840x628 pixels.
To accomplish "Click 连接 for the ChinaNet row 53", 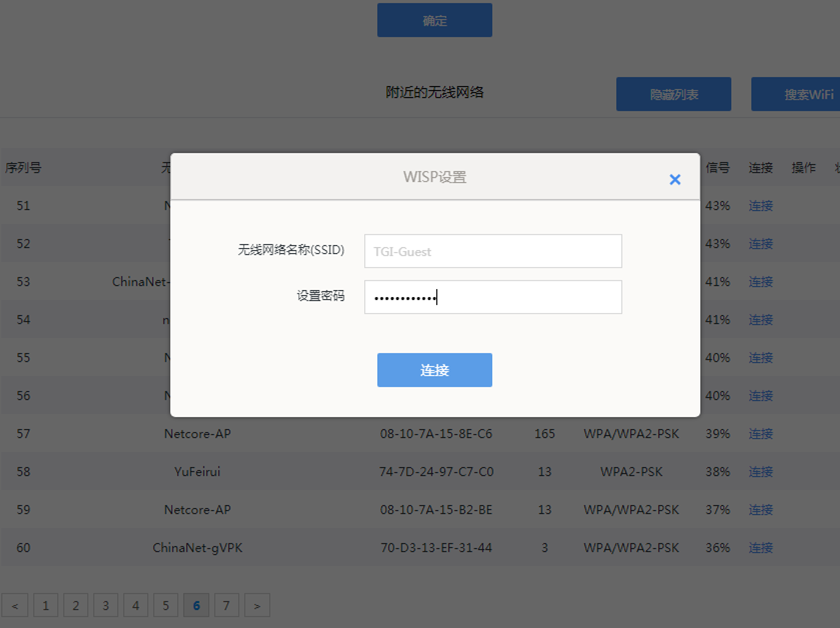I will (760, 281).
